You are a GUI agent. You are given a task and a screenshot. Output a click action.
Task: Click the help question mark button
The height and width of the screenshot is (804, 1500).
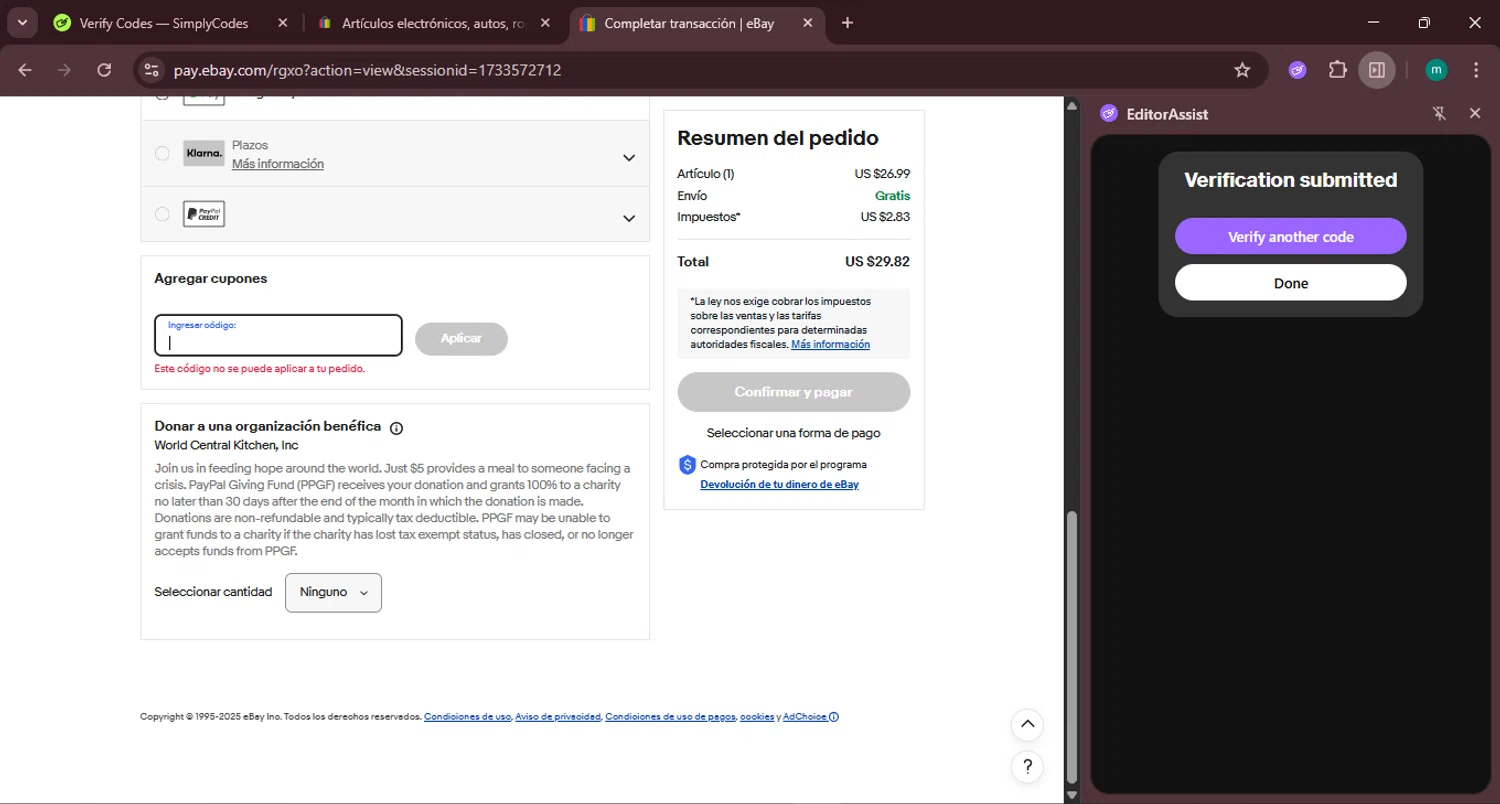(x=1027, y=767)
